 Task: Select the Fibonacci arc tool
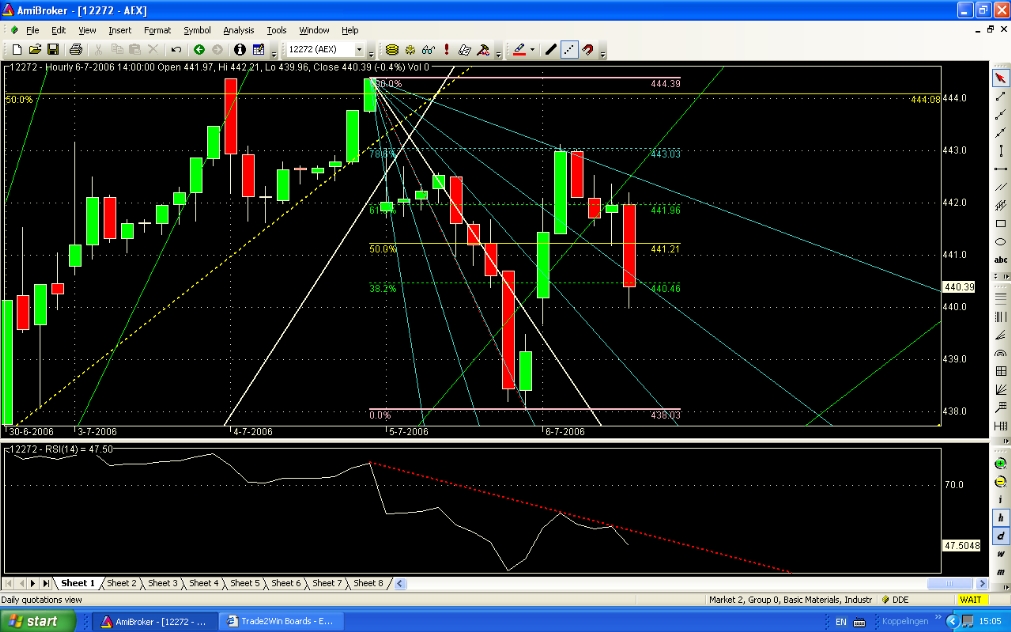click(1000, 353)
